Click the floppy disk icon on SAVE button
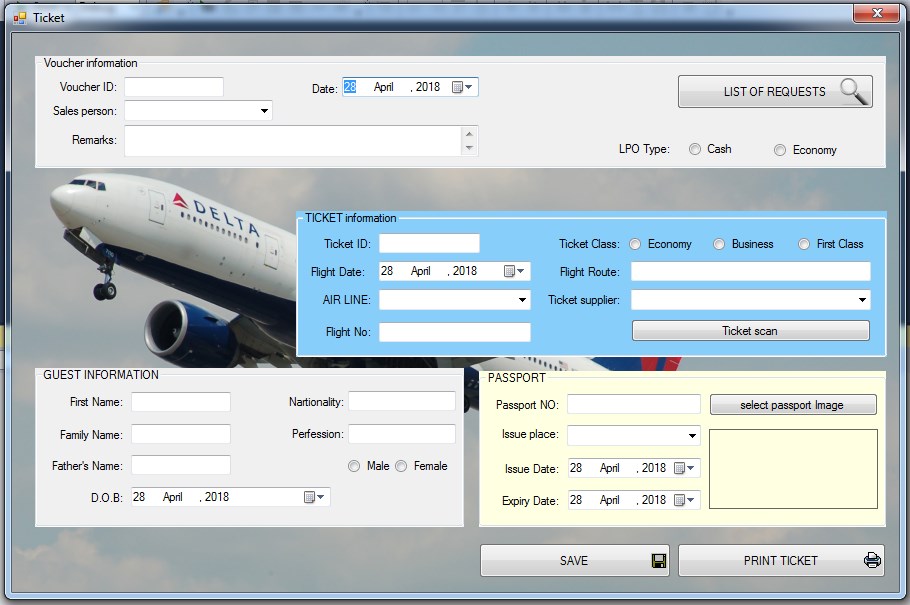The image size is (910, 605). [x=657, y=560]
